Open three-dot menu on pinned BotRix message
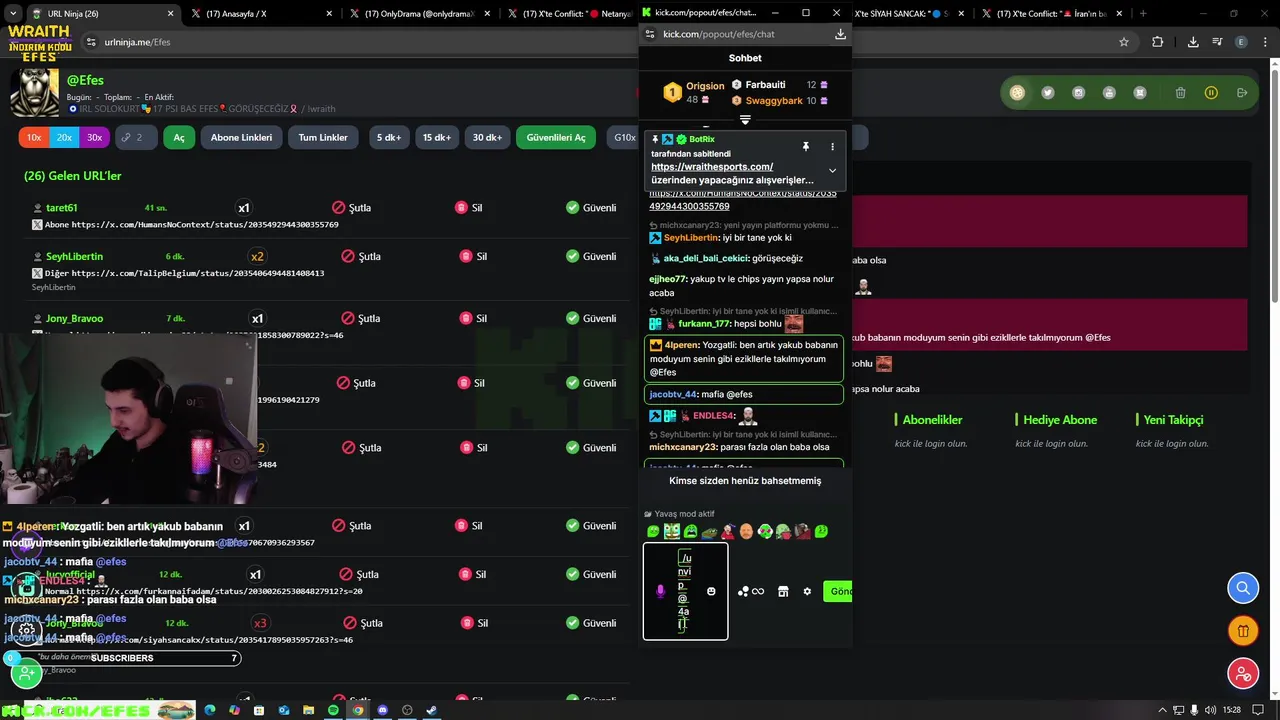Screen dimensions: 1280x720 pyautogui.click(x=832, y=147)
